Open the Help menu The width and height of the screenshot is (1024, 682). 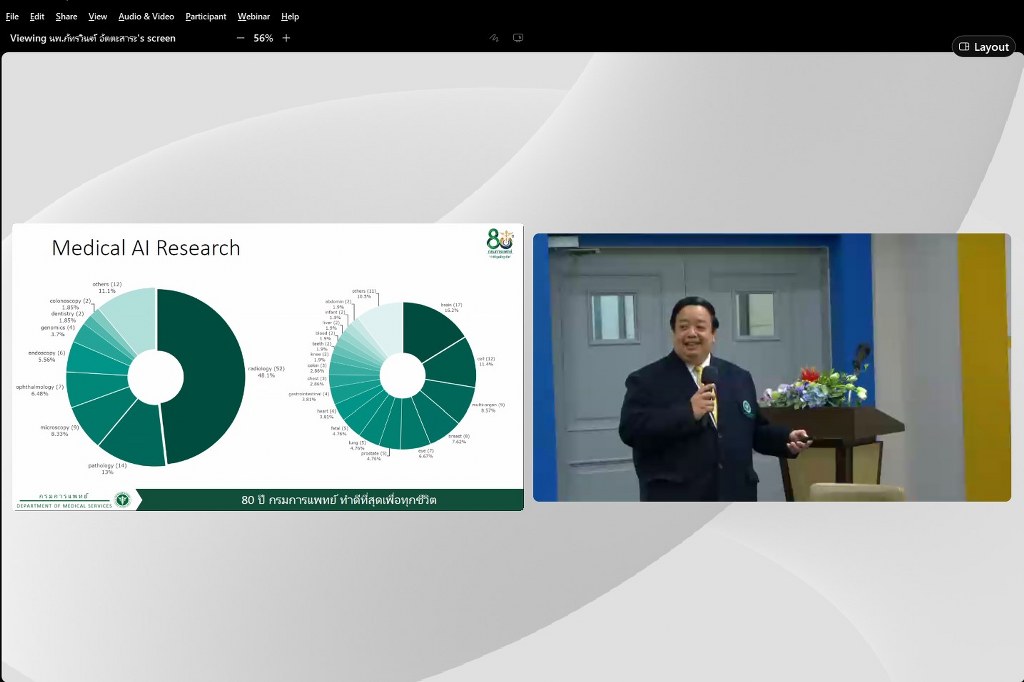coord(290,17)
